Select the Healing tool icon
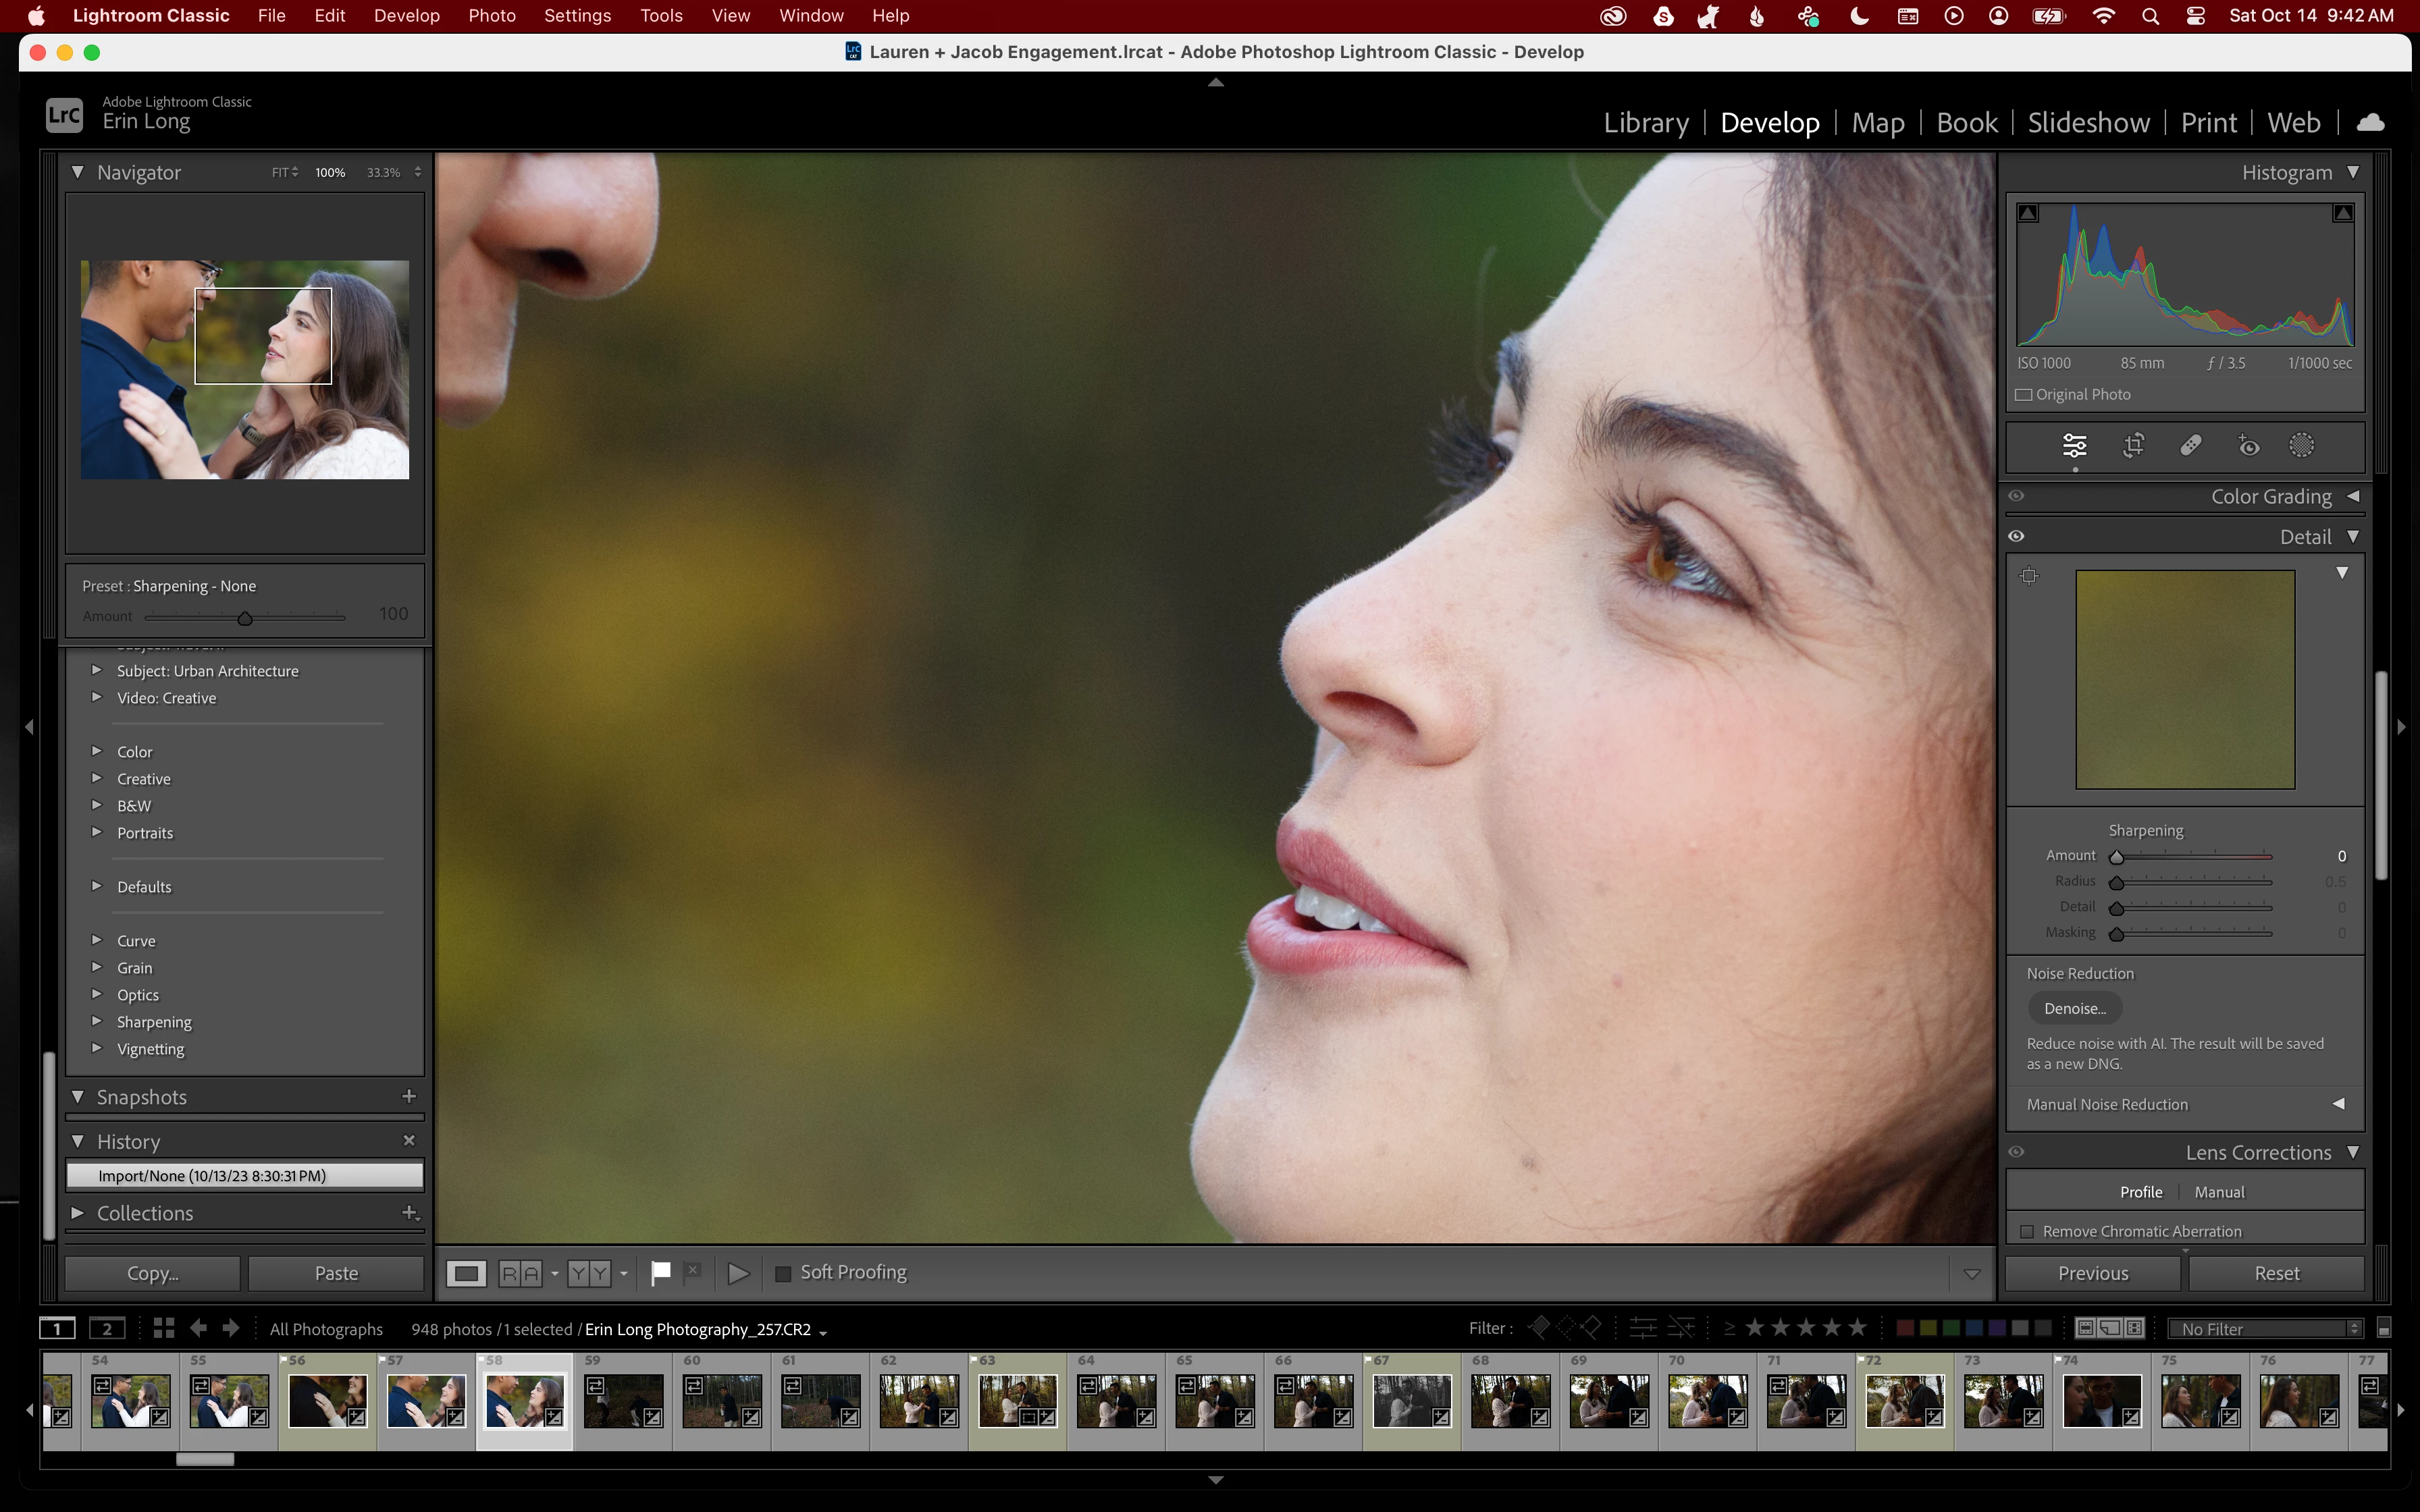Viewport: 2420px width, 1512px height. point(2190,445)
